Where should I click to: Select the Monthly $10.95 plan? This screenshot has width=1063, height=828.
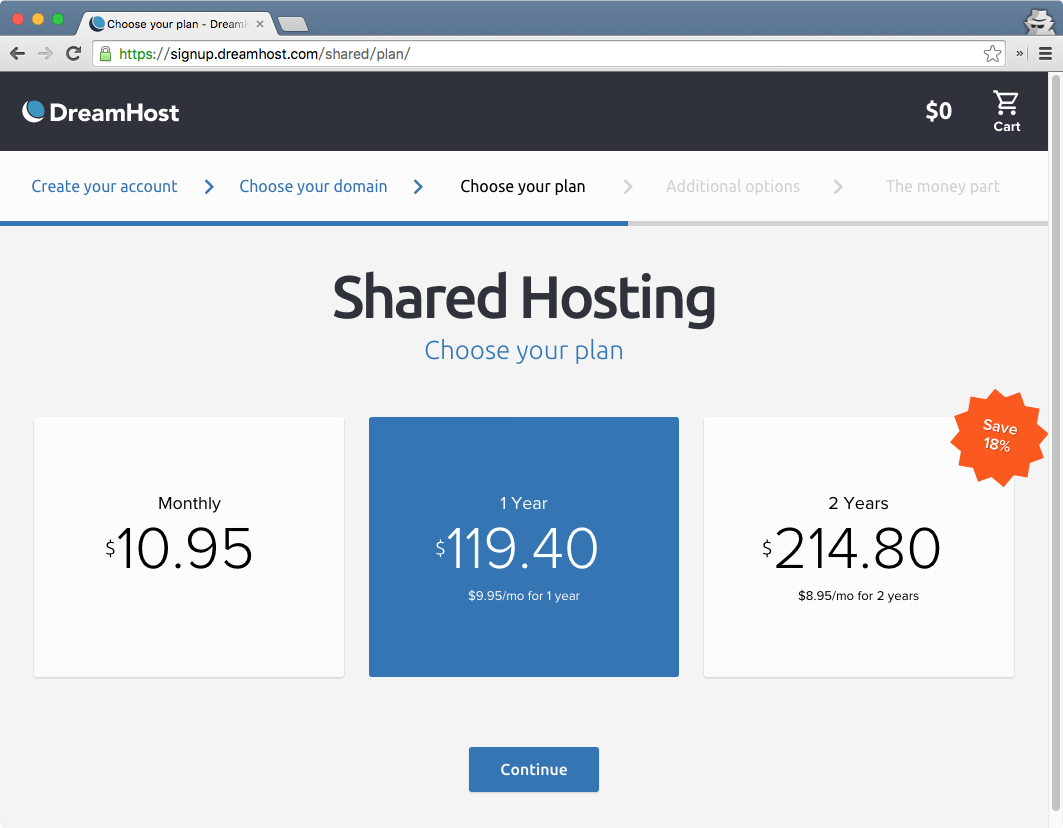click(x=189, y=547)
